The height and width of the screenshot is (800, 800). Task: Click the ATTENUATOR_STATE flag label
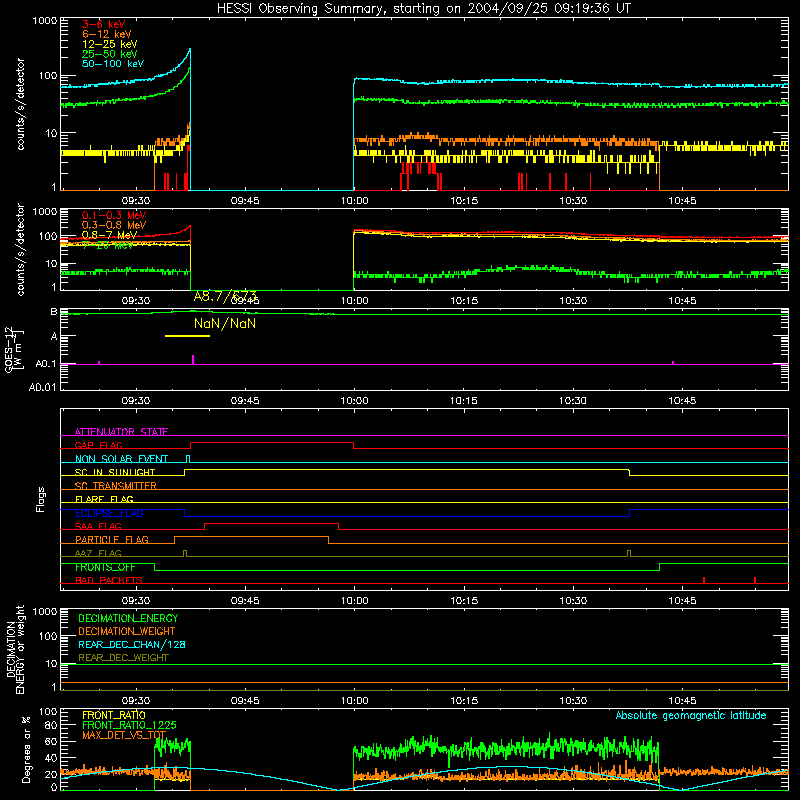[121, 432]
